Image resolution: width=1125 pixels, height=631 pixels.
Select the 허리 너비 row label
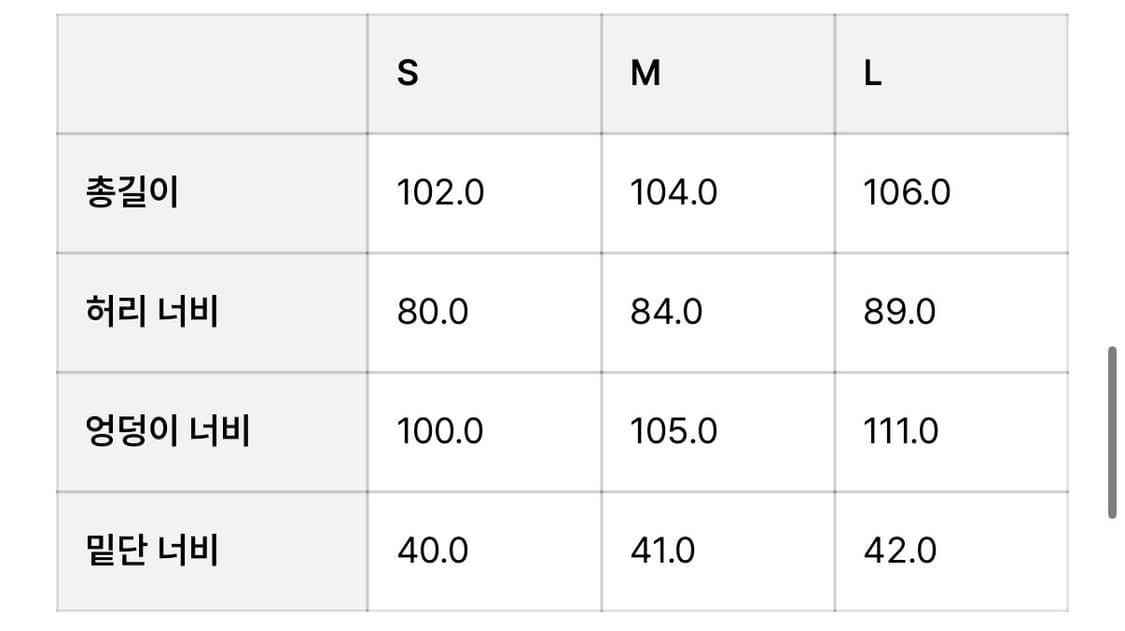(152, 312)
